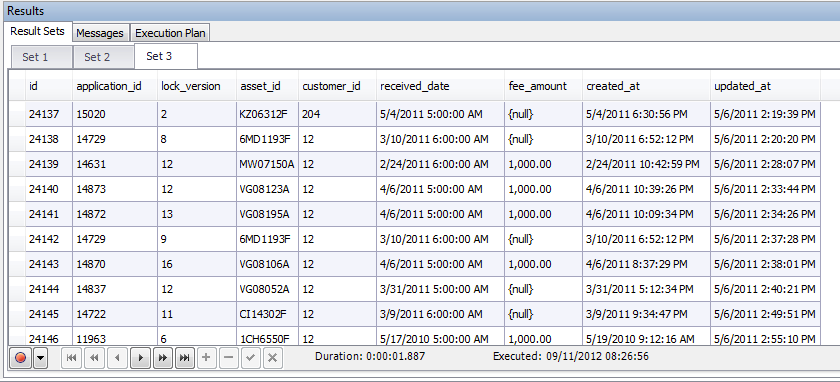This screenshot has height=382, width=840.
Task: Click asset_id cell CI14302F
Action: [267, 314]
